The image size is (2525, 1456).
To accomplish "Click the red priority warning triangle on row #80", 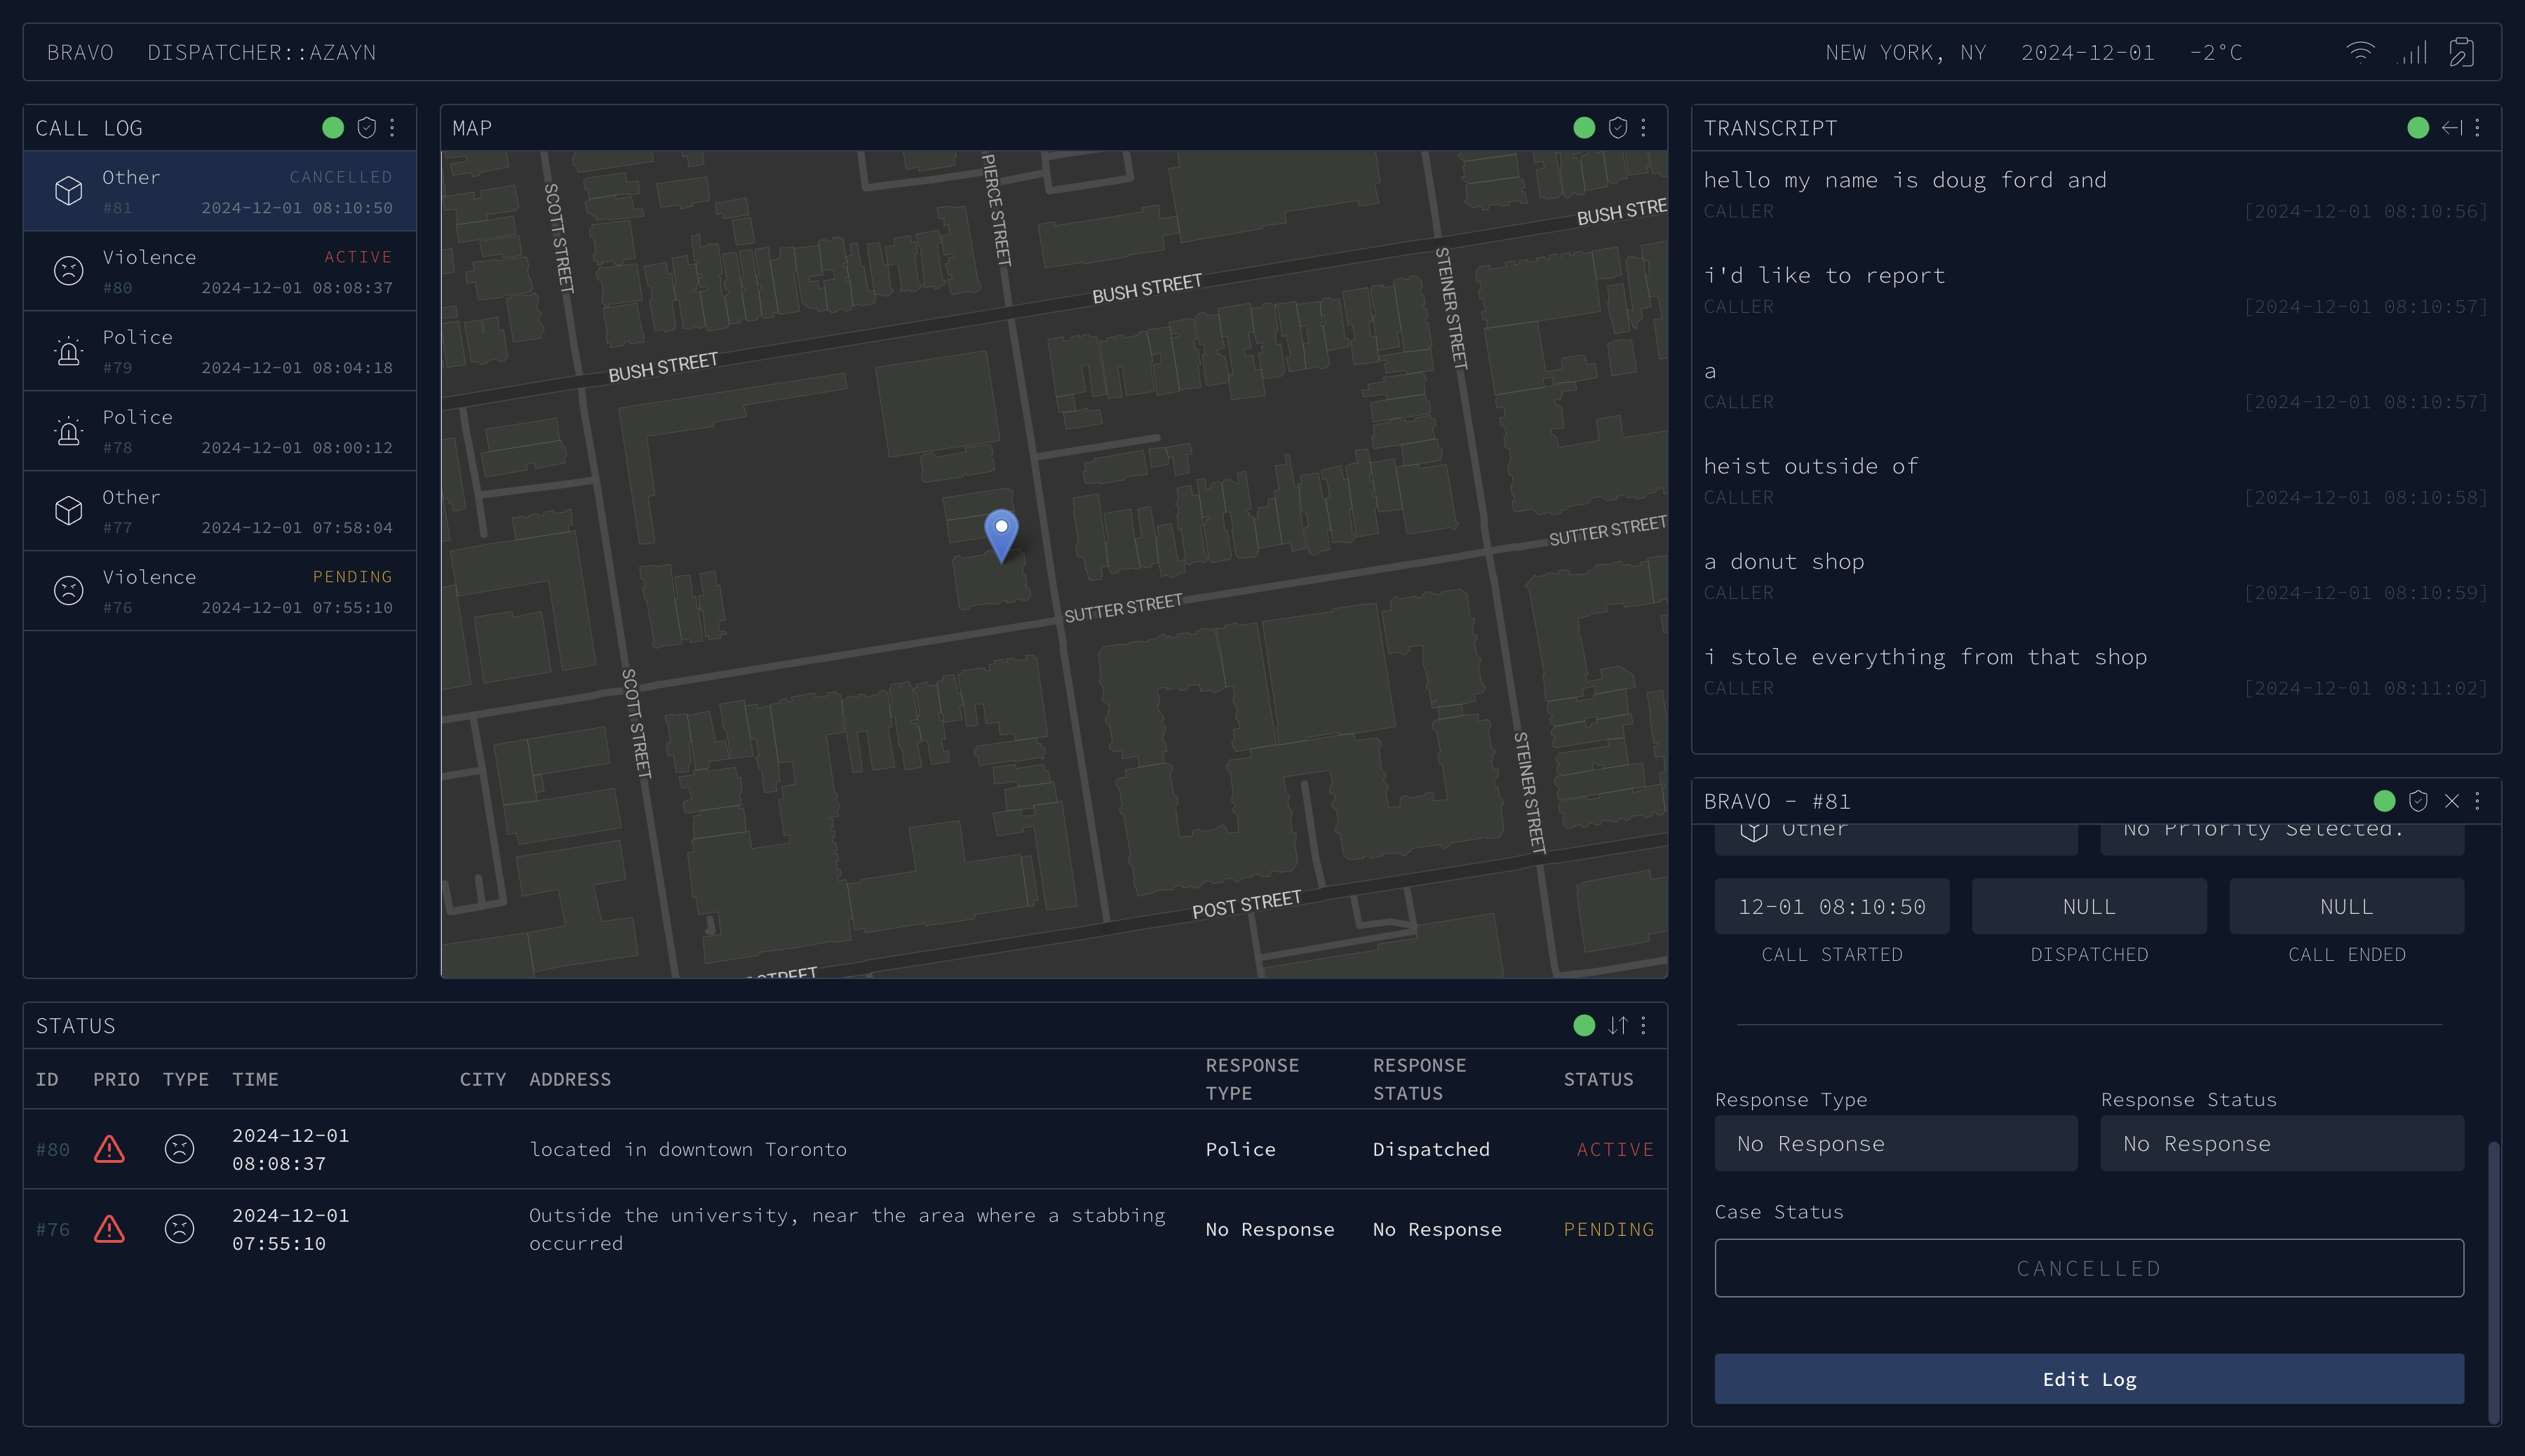I will [110, 1149].
